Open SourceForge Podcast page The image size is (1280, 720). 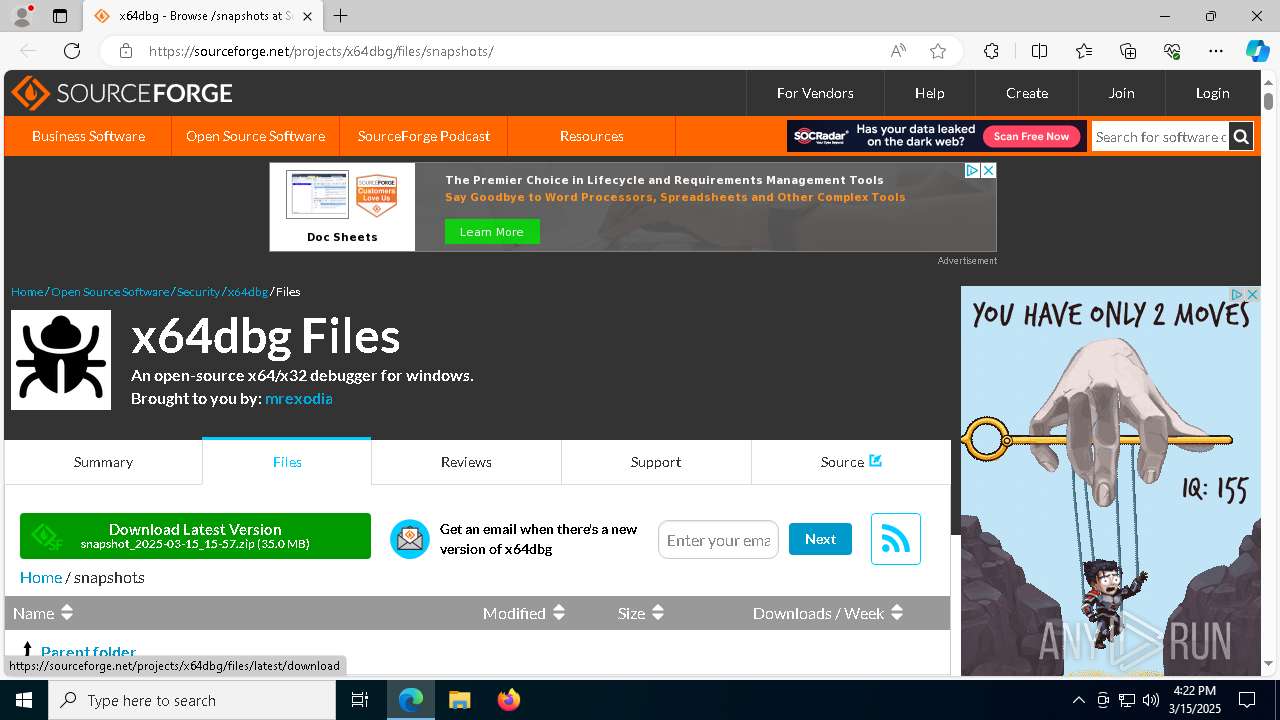[x=424, y=136]
